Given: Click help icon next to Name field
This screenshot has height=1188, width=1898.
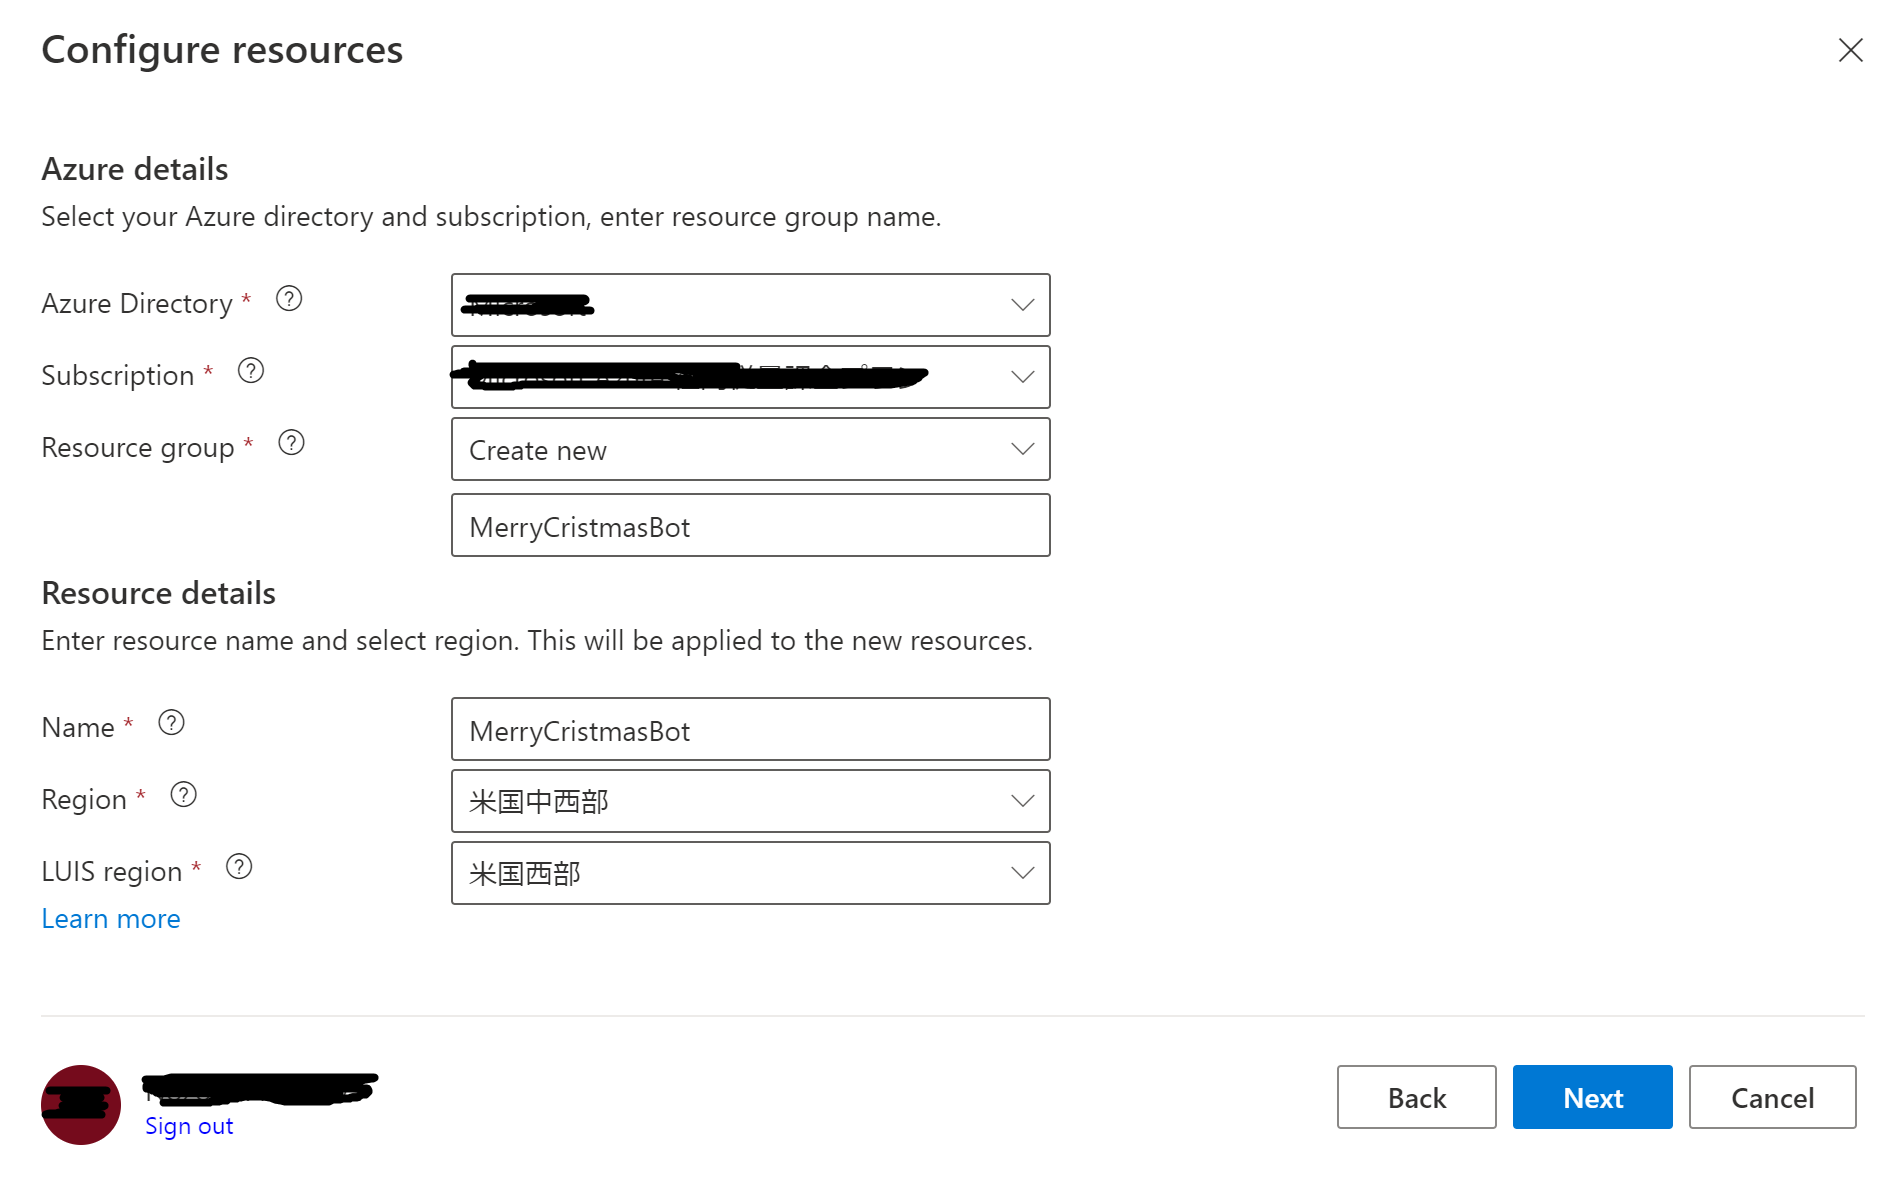Looking at the screenshot, I should point(172,723).
